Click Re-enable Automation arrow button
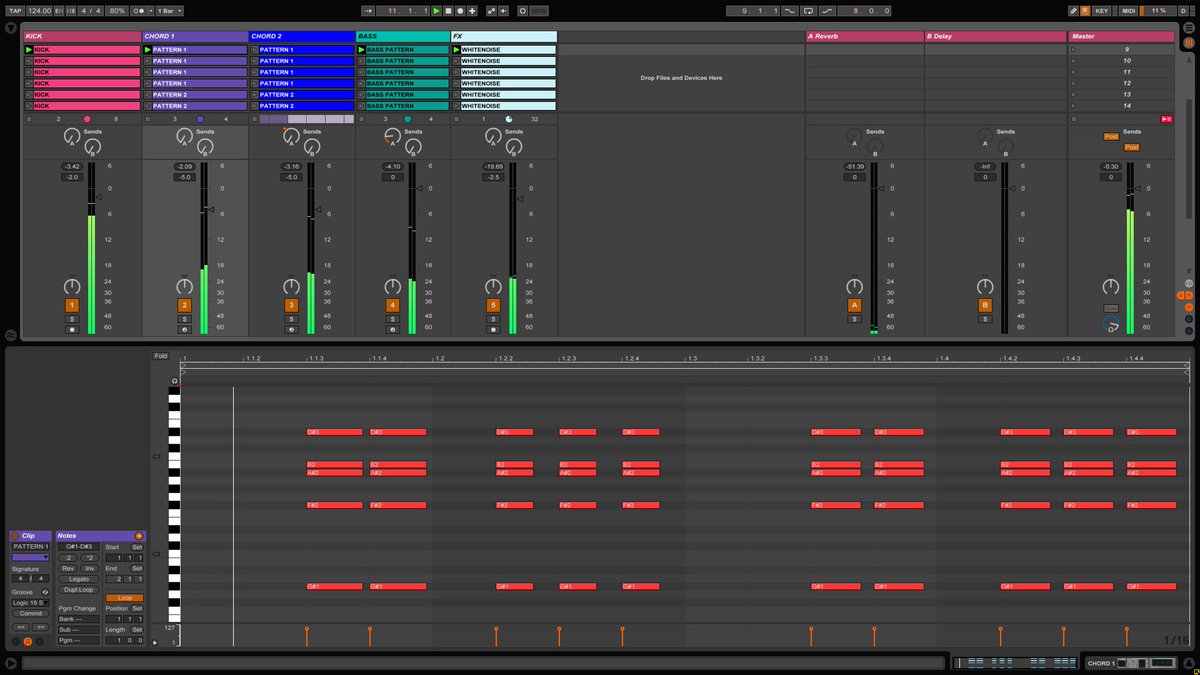This screenshot has width=1200, height=675. [x=503, y=10]
